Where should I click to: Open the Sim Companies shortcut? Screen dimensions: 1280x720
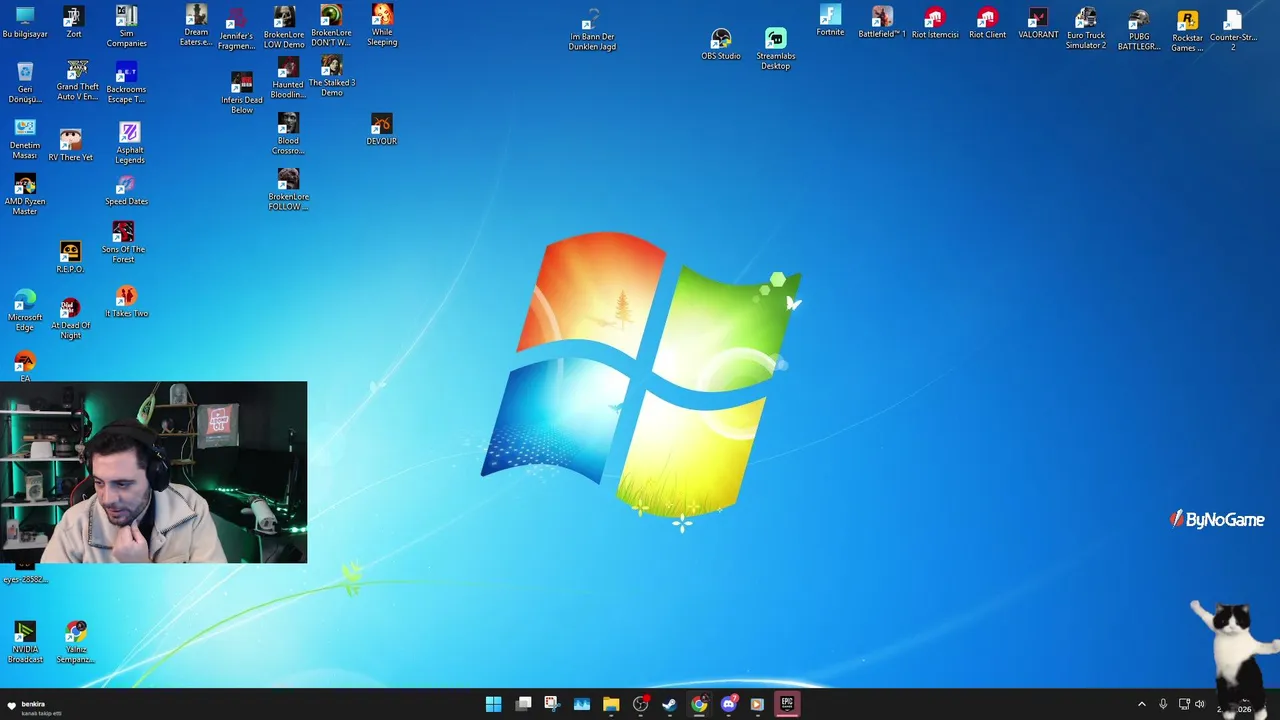click(126, 26)
